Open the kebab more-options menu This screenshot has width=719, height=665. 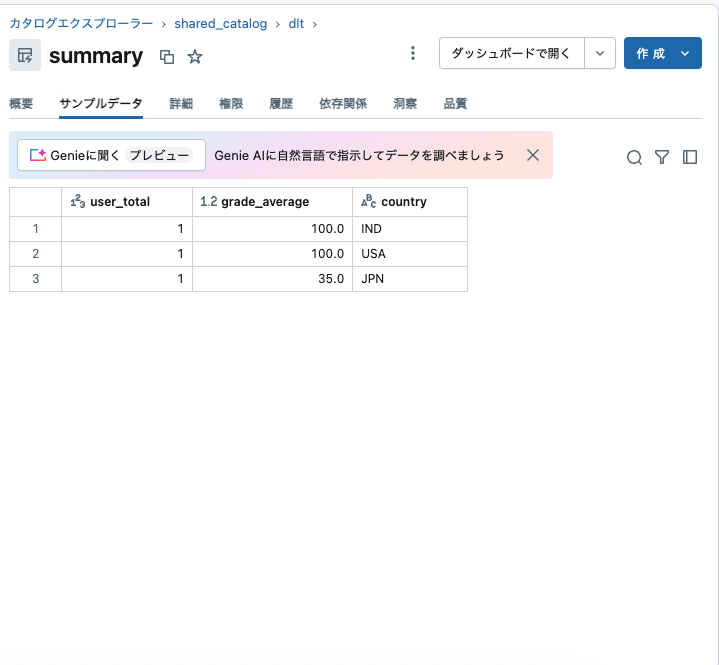click(x=413, y=53)
